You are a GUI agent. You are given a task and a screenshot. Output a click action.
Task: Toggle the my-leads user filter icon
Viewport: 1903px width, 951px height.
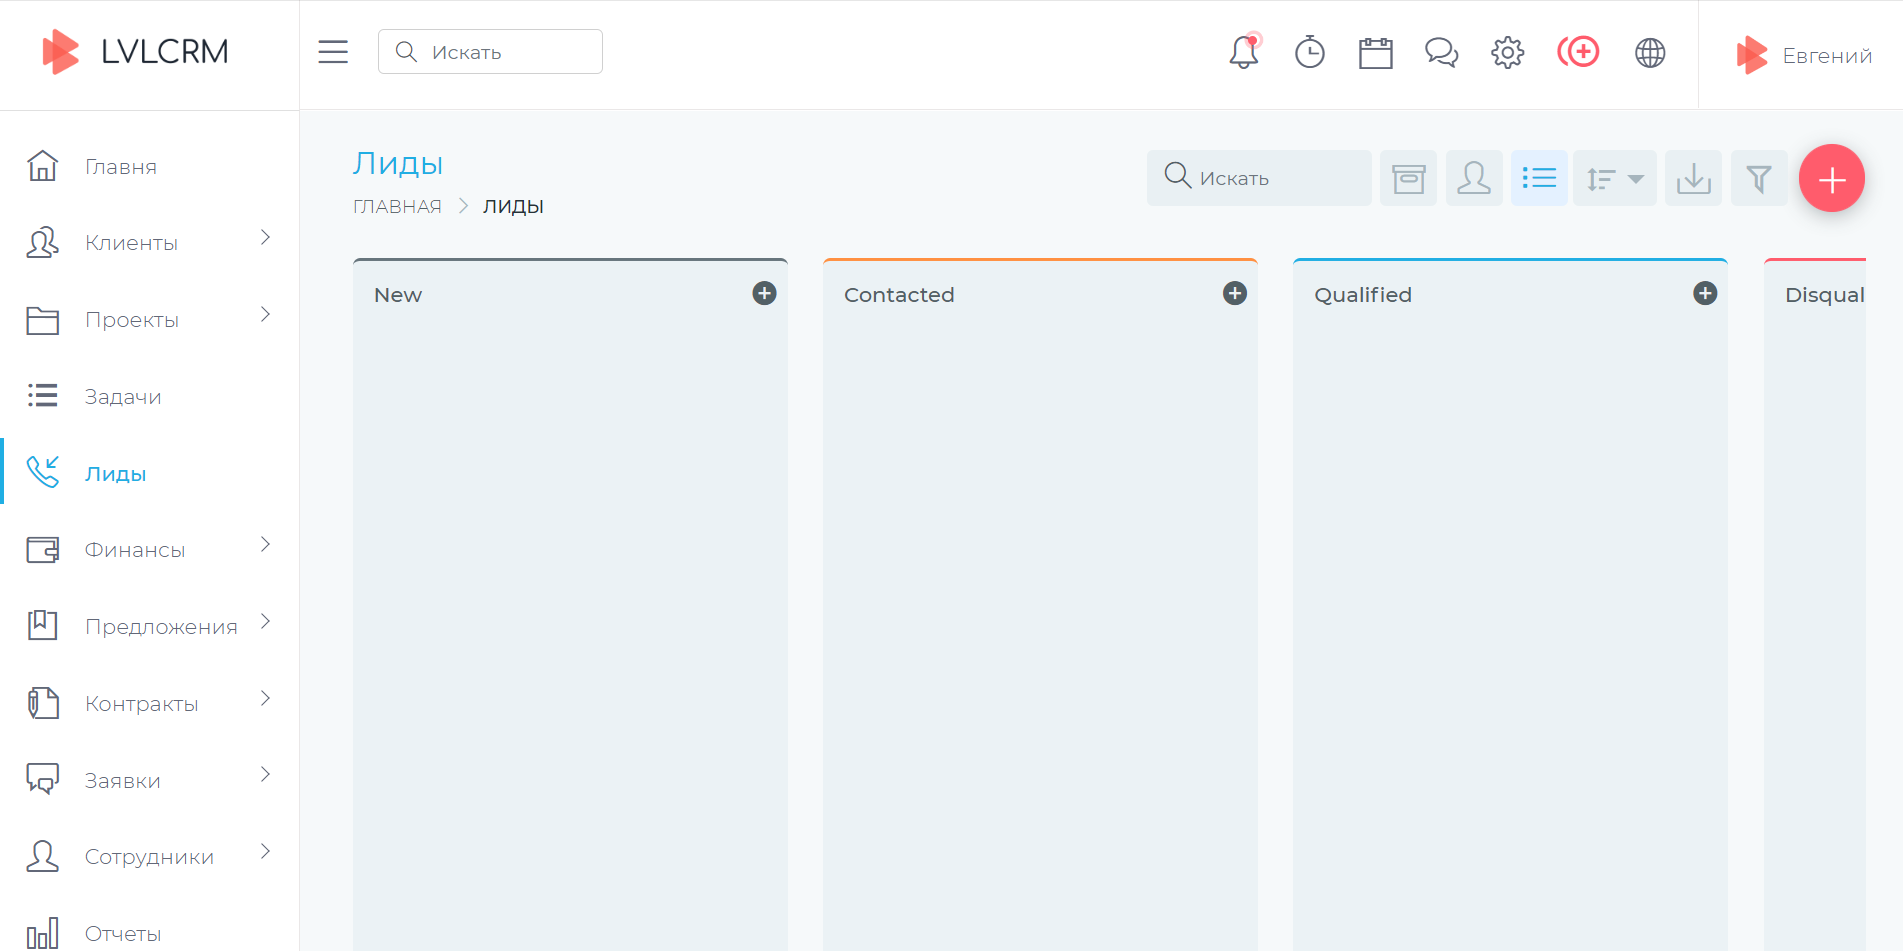tap(1474, 179)
